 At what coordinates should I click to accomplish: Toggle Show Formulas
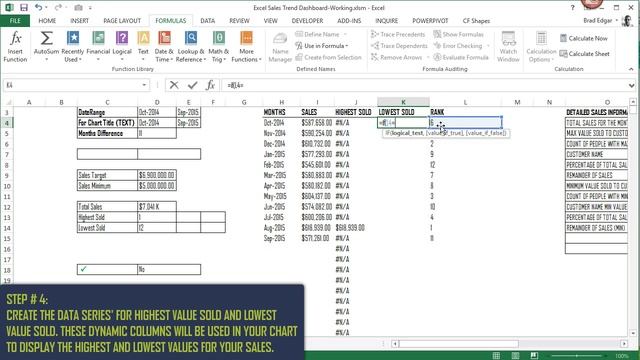click(x=458, y=34)
